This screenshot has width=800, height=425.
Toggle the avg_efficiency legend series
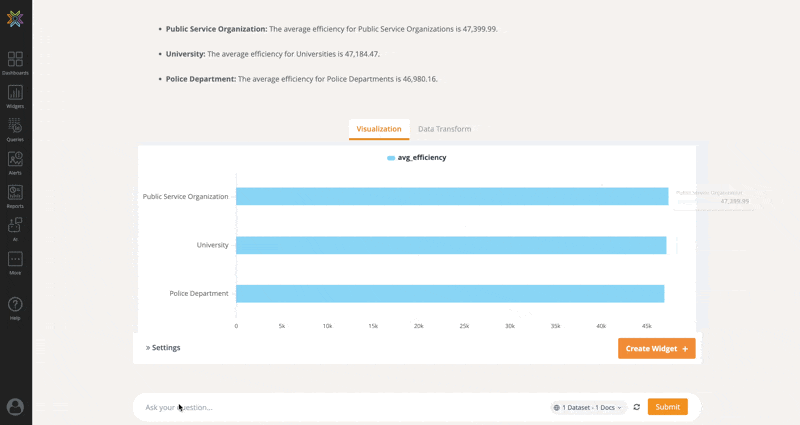point(416,157)
